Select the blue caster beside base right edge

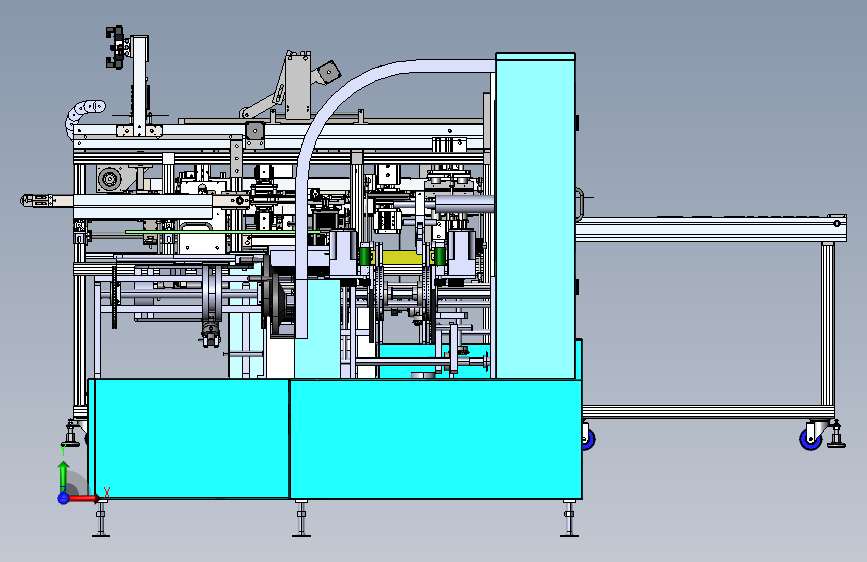click(x=588, y=439)
